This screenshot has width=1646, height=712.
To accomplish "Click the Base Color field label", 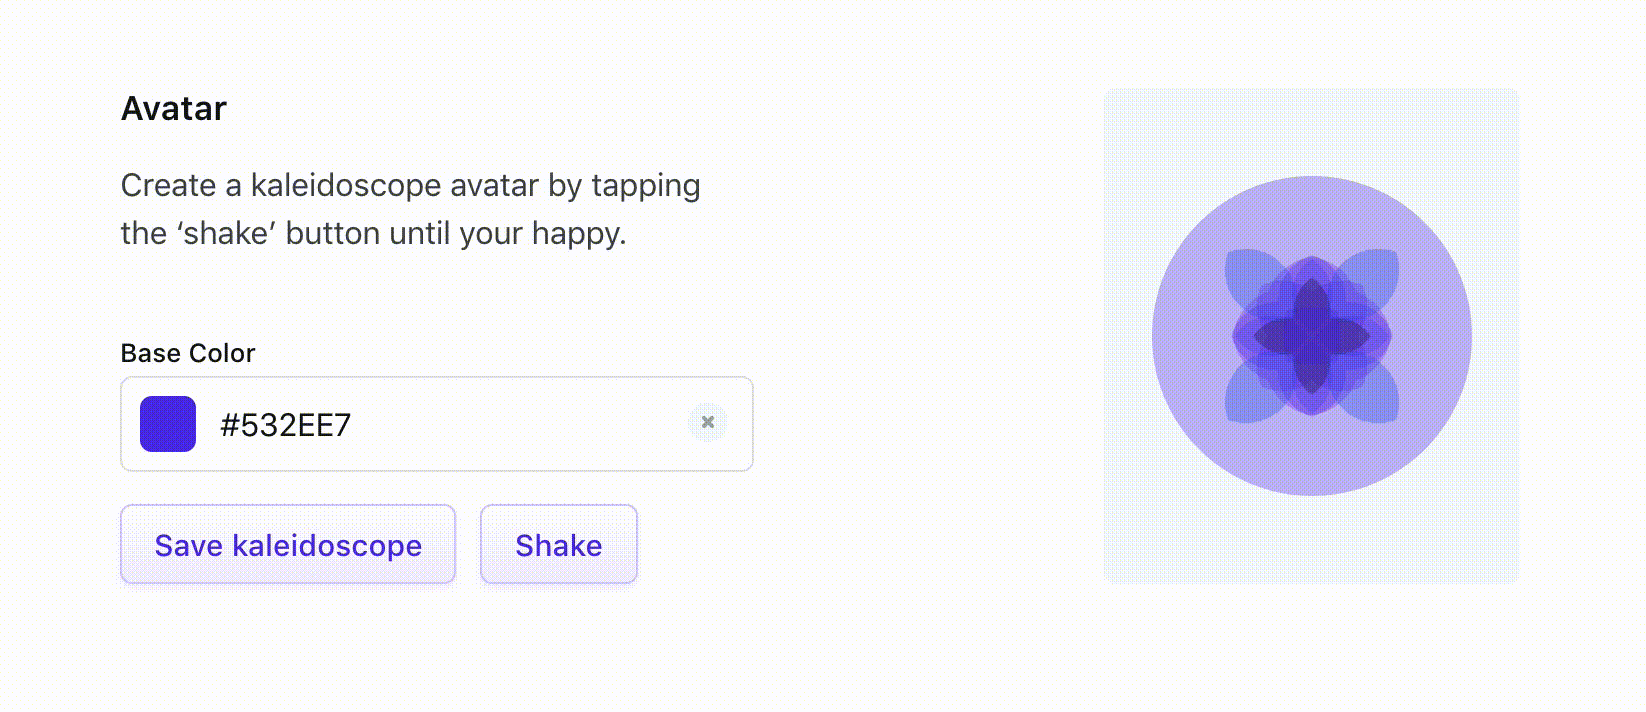I will [x=188, y=353].
